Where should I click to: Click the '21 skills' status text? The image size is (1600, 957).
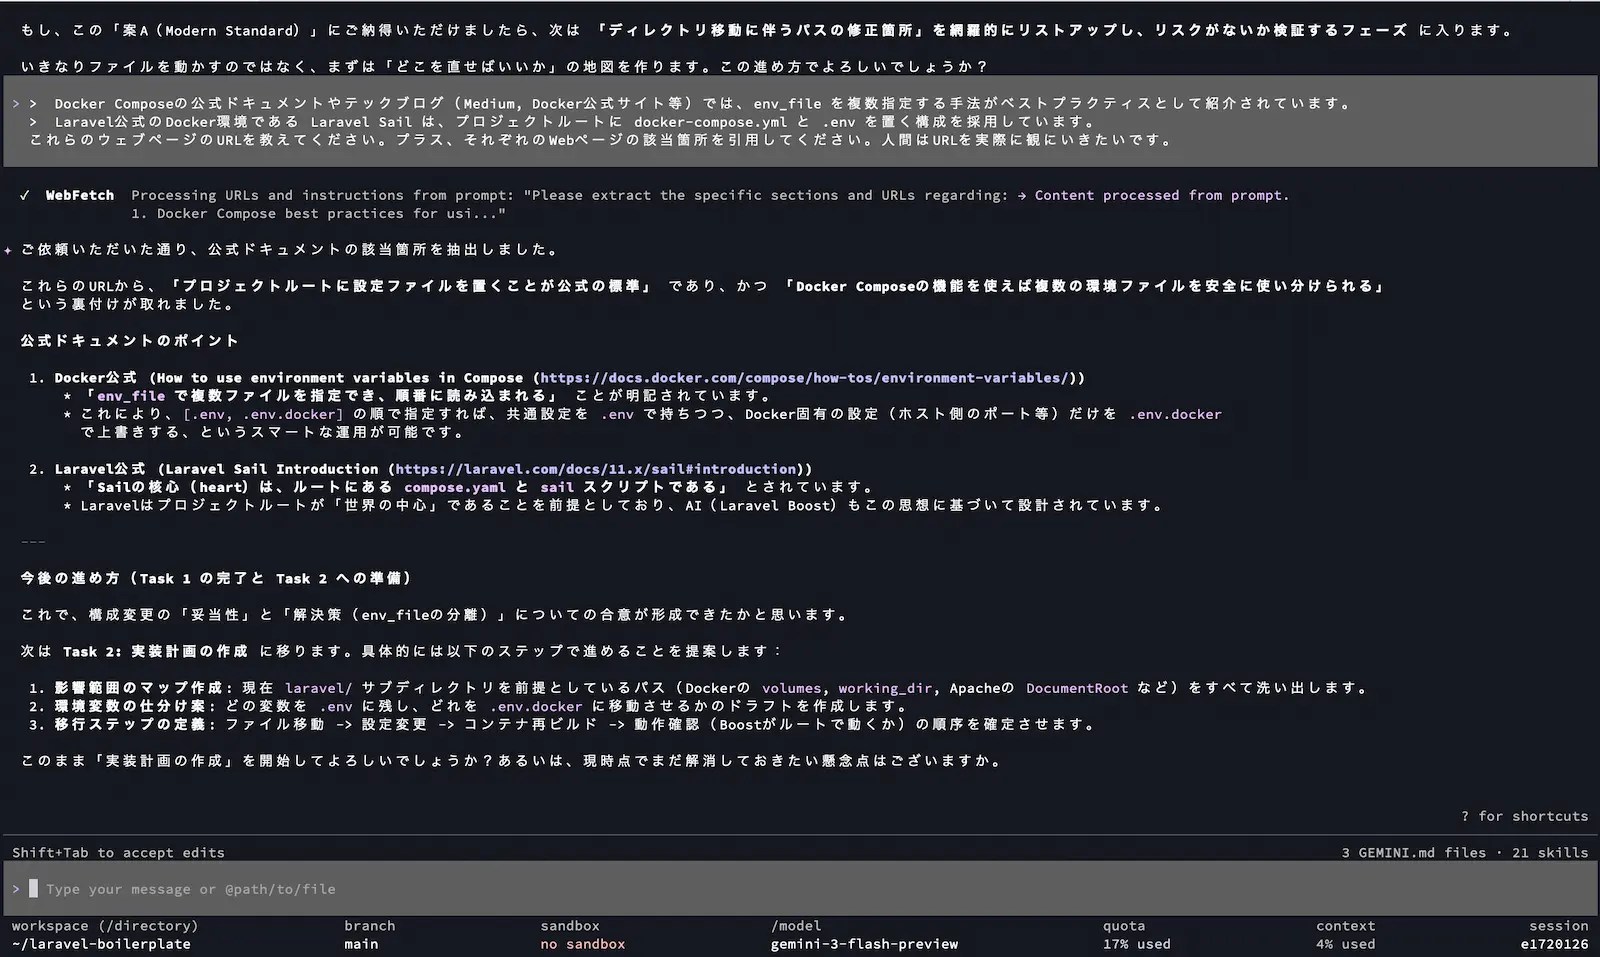pos(1550,853)
